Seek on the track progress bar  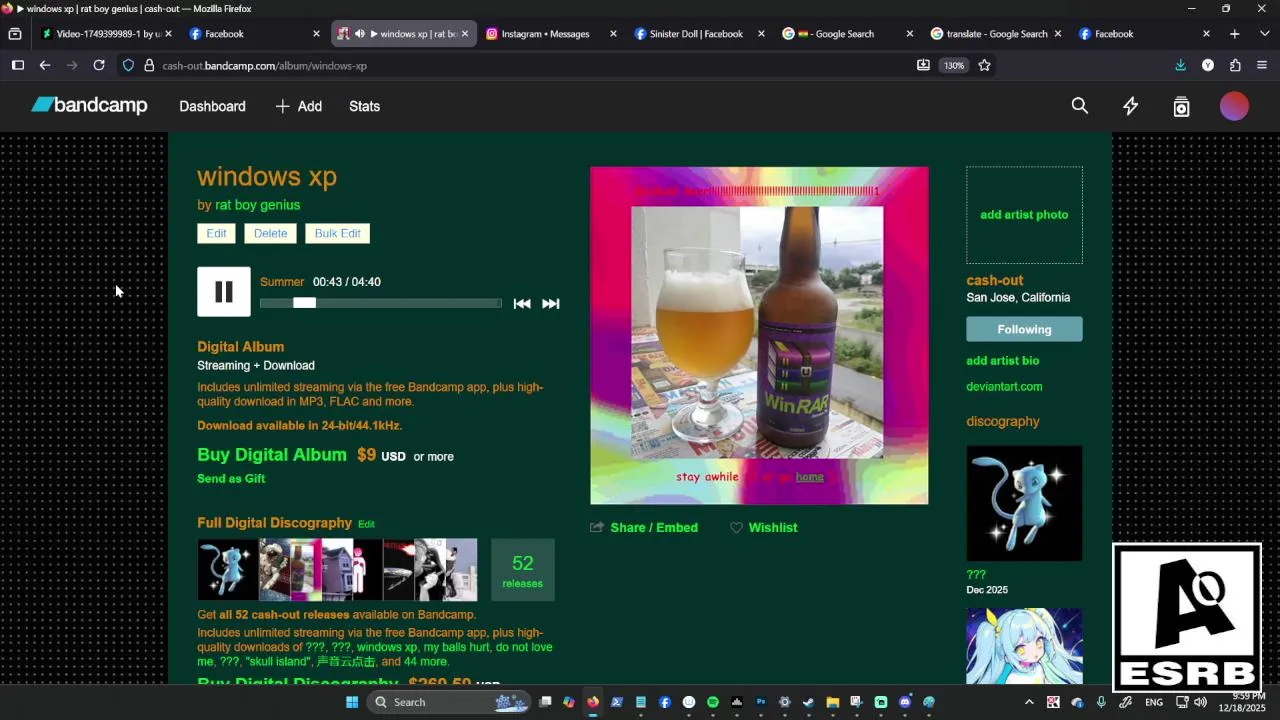(380, 303)
